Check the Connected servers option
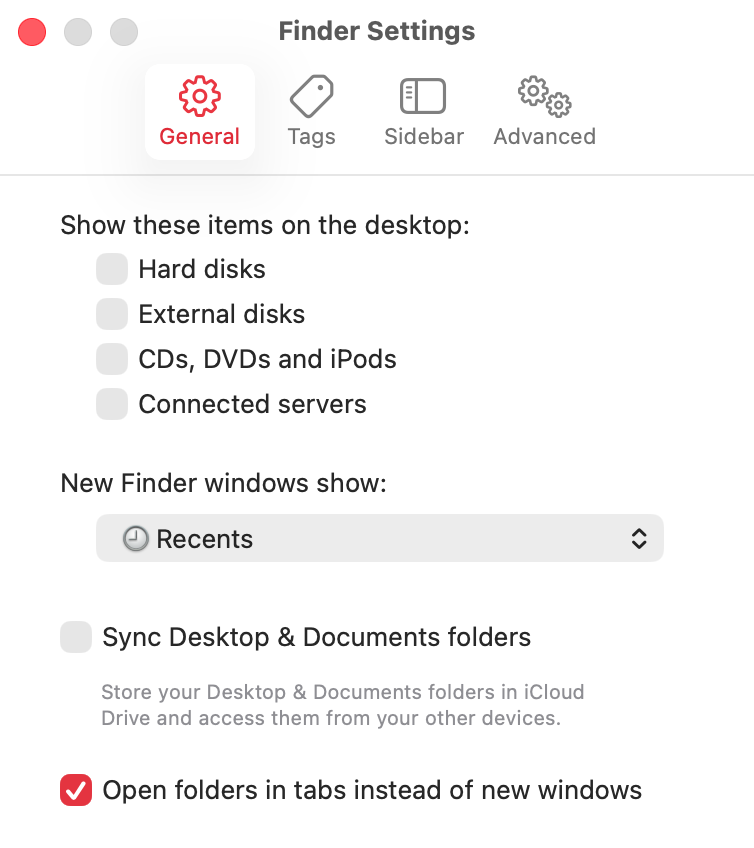 112,404
